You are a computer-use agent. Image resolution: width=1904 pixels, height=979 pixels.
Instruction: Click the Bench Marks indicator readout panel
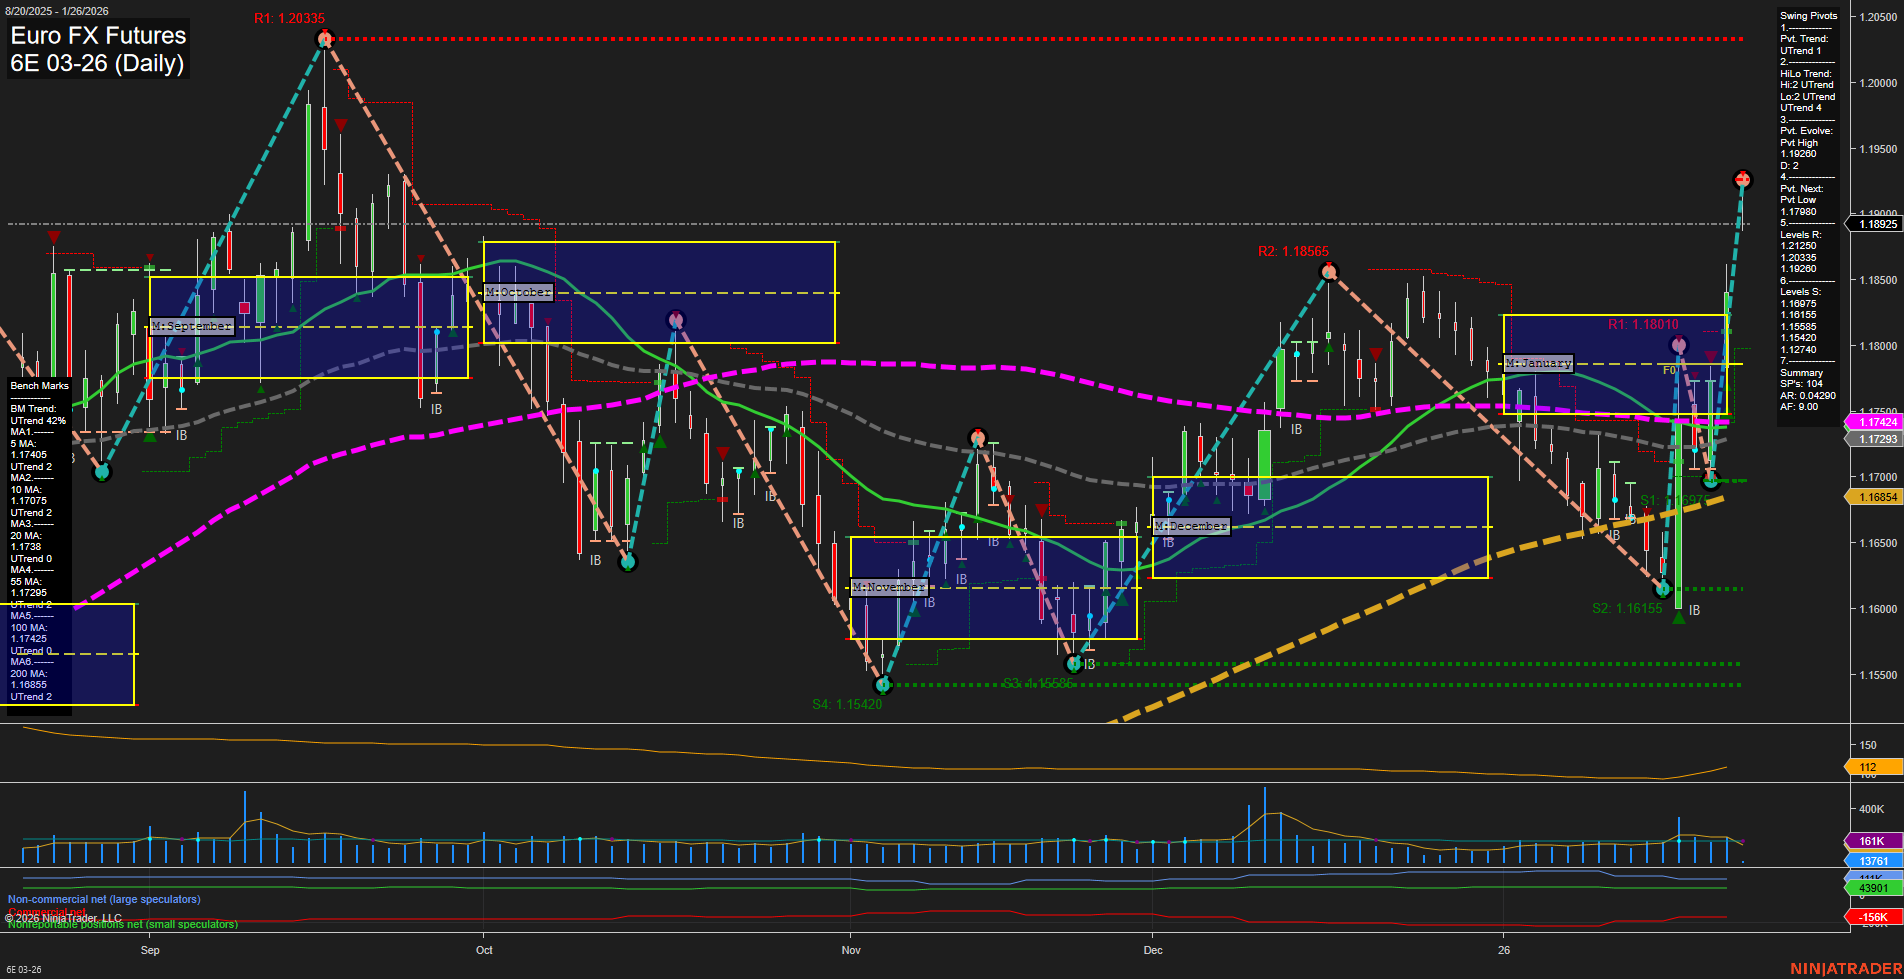[x=38, y=386]
